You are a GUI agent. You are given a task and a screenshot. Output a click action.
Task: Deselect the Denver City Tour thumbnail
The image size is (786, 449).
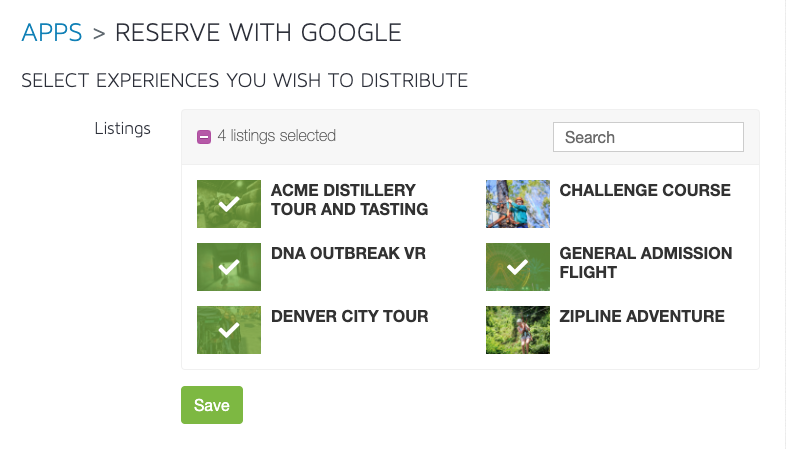[229, 330]
